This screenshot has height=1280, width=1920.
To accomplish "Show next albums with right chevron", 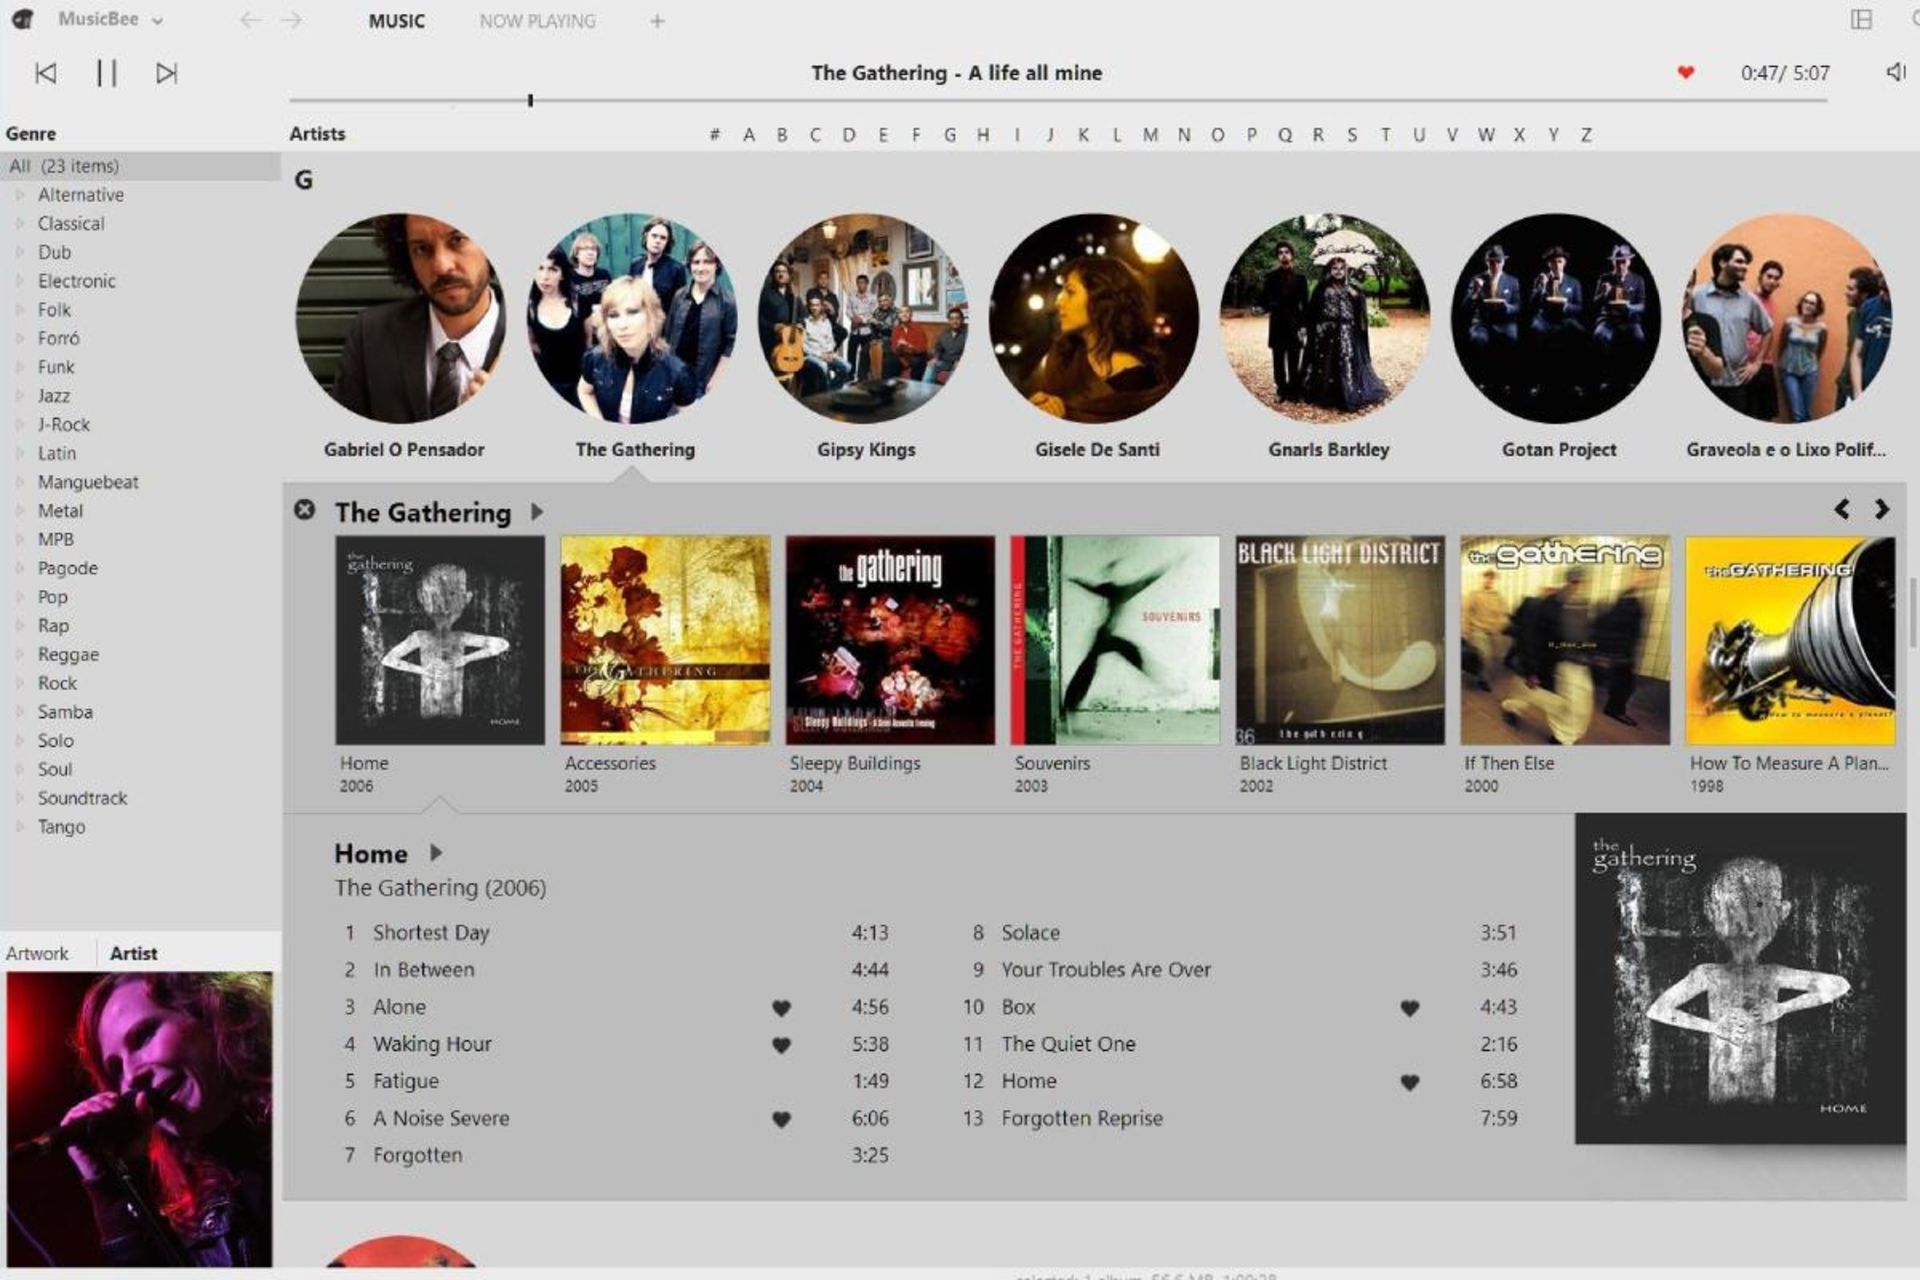I will [1881, 509].
